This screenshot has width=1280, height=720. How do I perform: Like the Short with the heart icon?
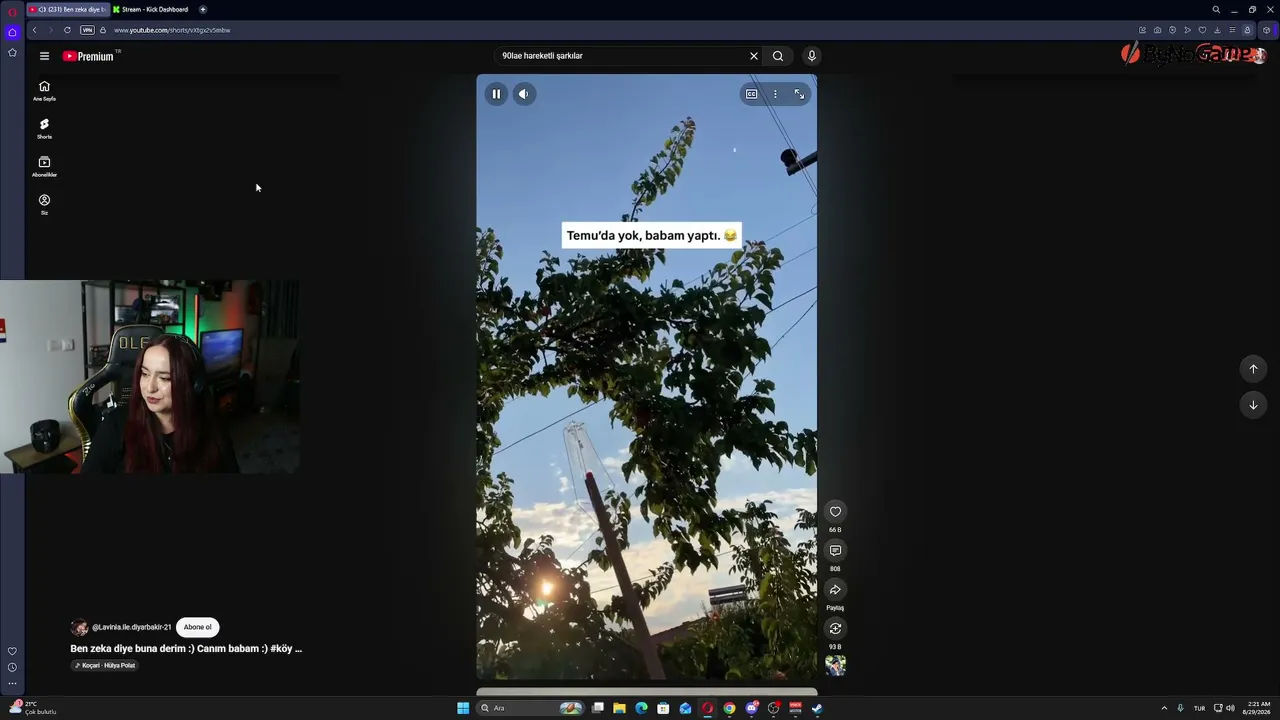835,512
